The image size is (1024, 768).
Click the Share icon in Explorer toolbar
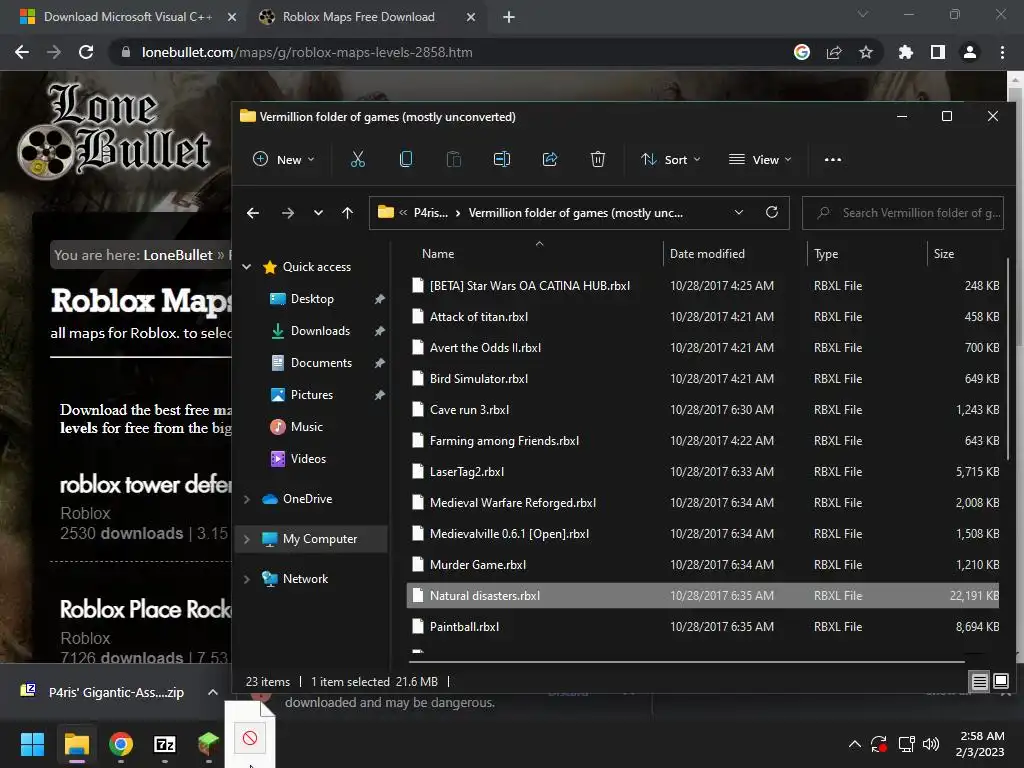[550, 159]
